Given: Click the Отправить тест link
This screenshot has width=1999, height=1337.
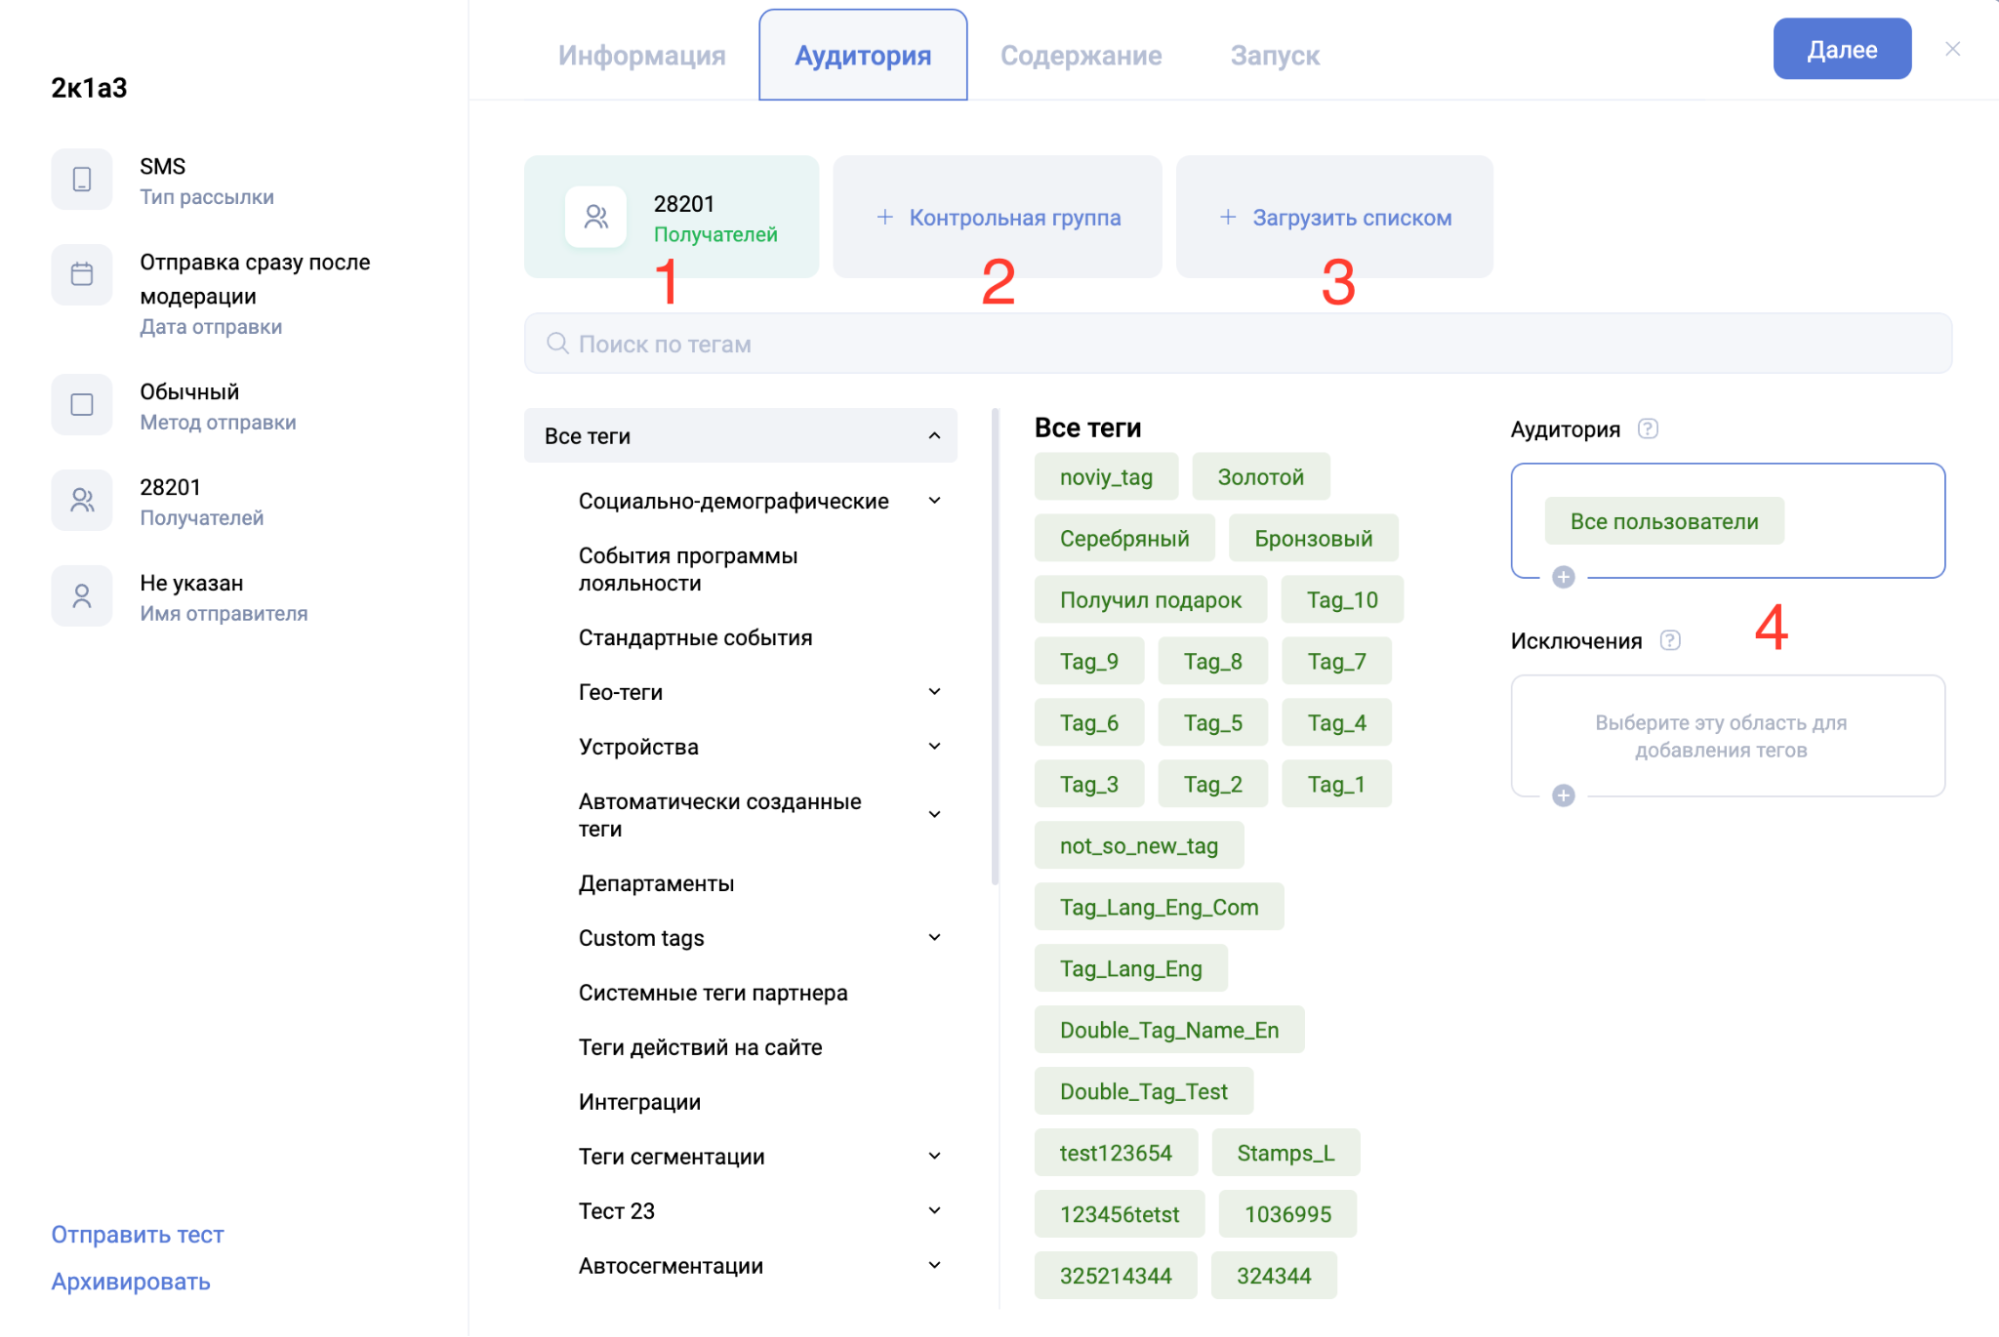Looking at the screenshot, I should pos(138,1235).
